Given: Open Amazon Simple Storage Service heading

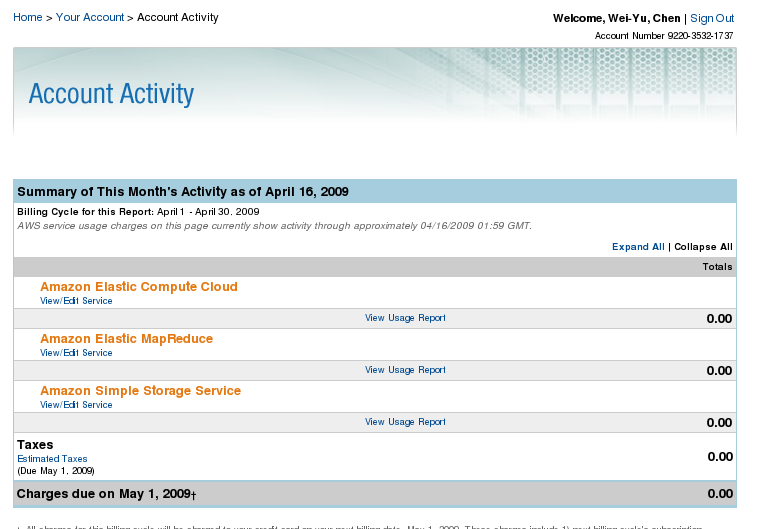Looking at the screenshot, I should click(140, 391).
